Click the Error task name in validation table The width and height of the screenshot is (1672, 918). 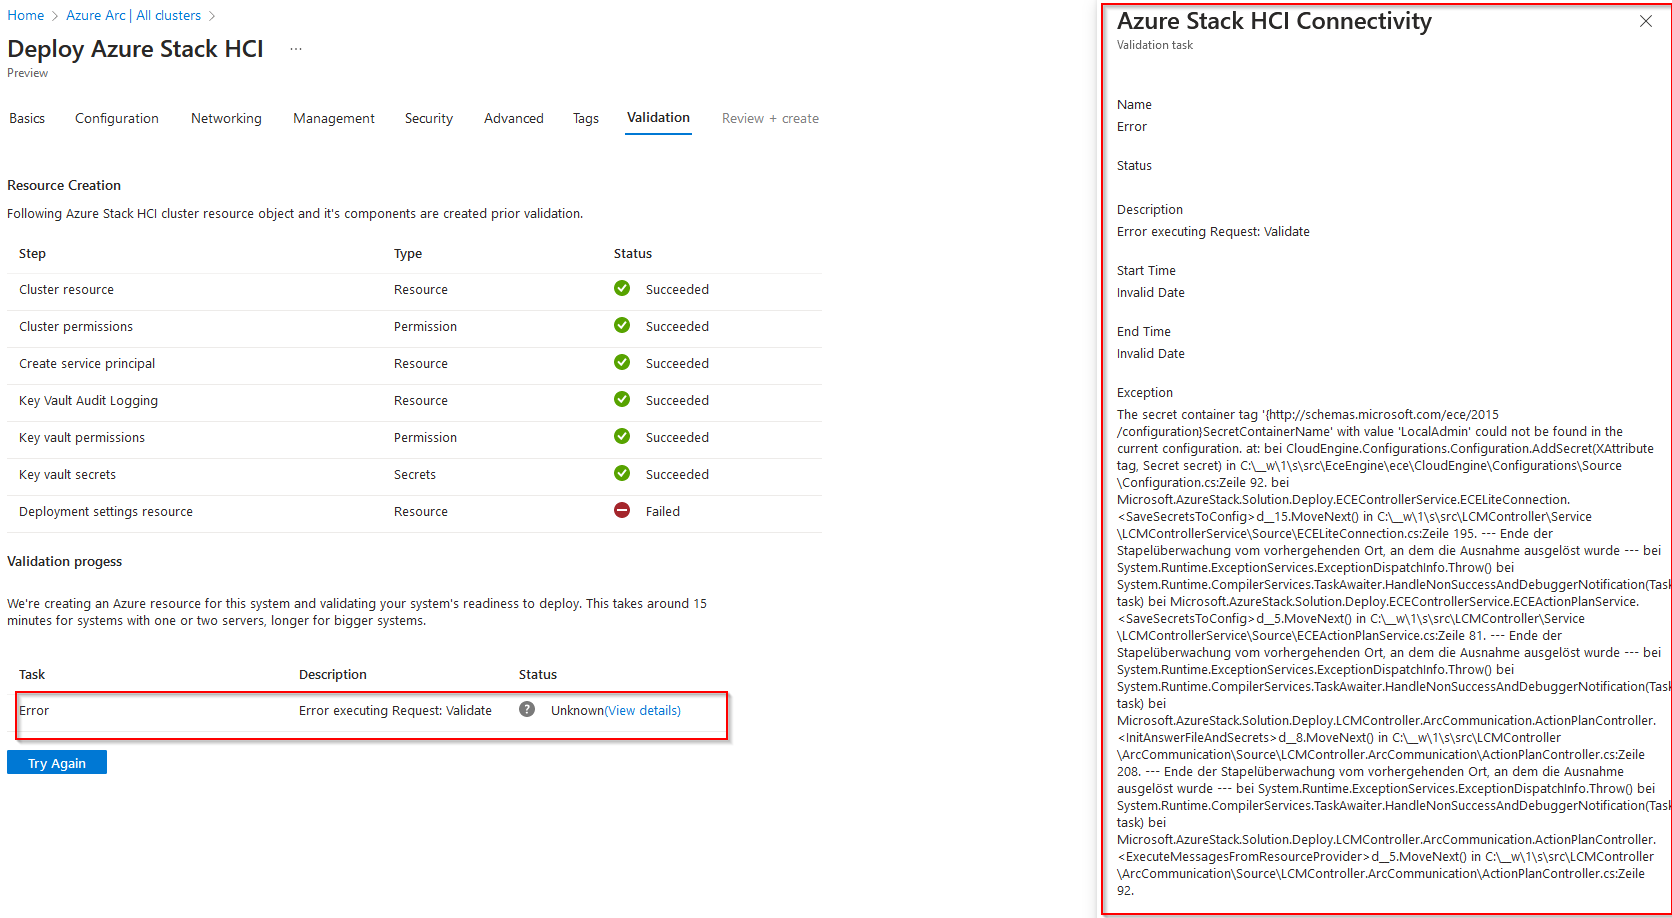[x=34, y=710]
